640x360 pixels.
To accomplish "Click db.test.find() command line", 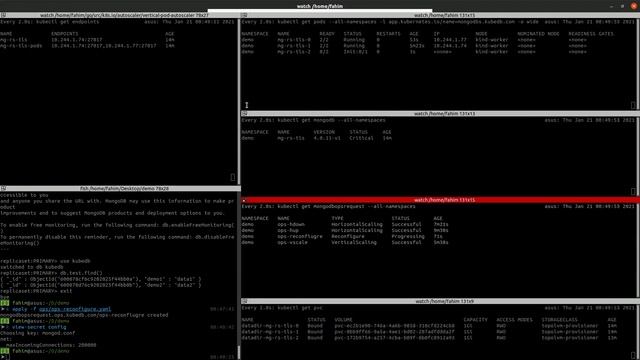I will click(51, 273).
